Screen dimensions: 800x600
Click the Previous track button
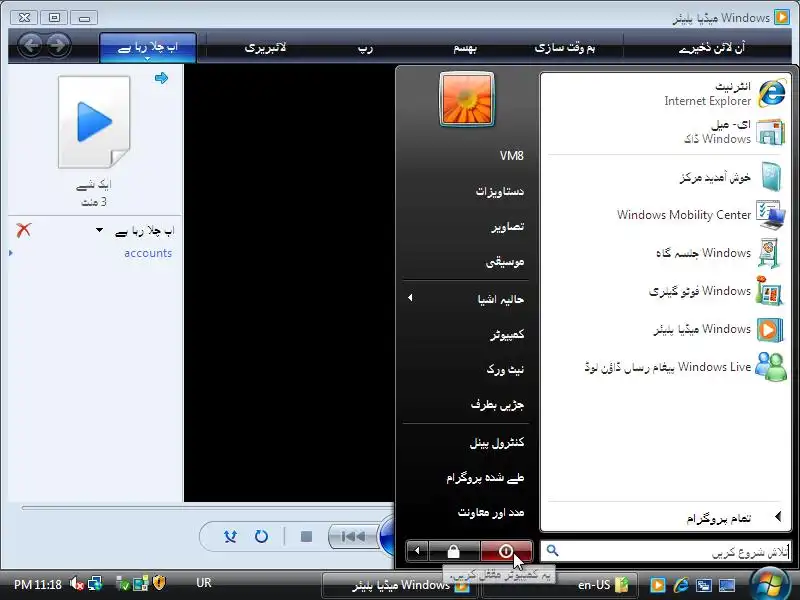coord(354,536)
